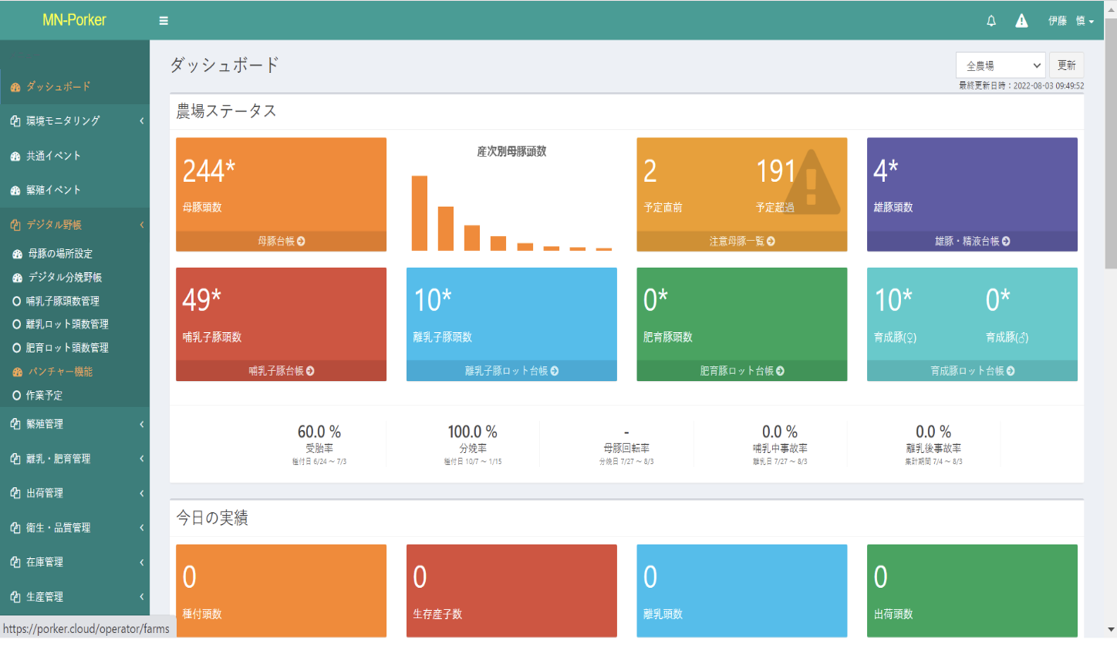Expand 離乳・肥育管理 sidebar menu
Screen dimensions: 1117x657
pos(75,459)
